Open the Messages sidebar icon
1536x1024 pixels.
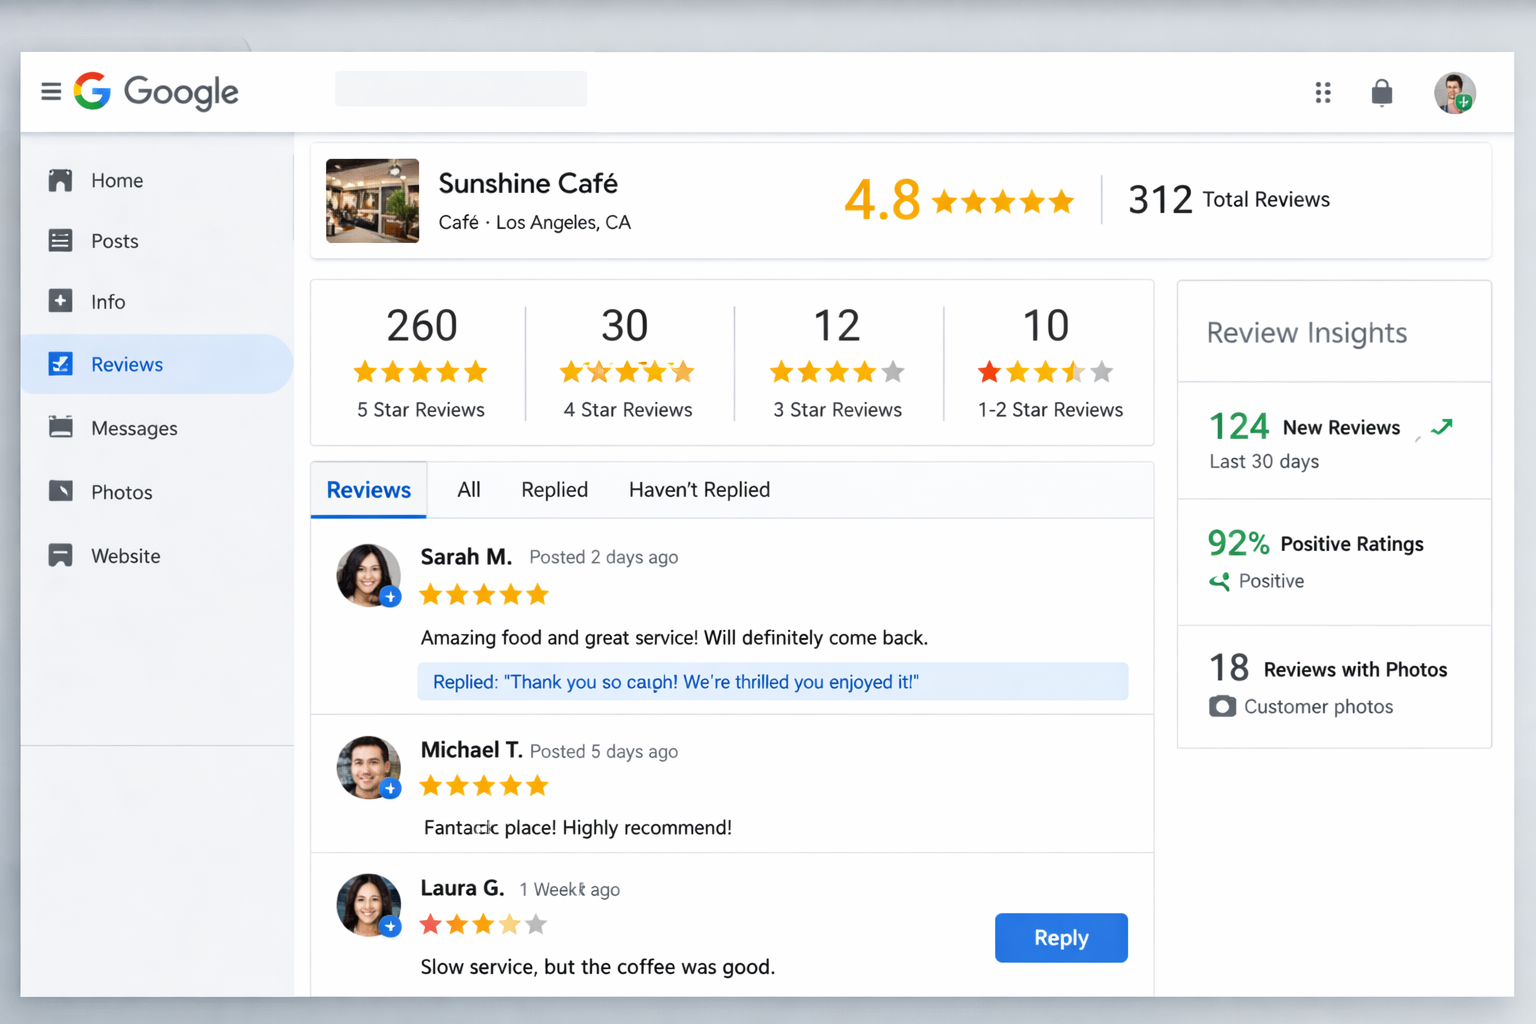click(x=61, y=428)
